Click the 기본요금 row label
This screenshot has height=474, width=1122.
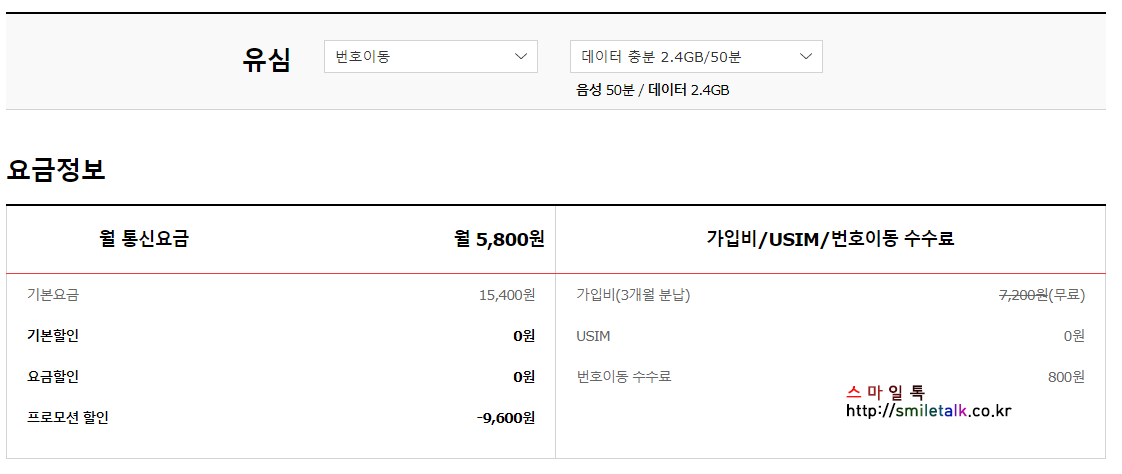[x=53, y=294]
